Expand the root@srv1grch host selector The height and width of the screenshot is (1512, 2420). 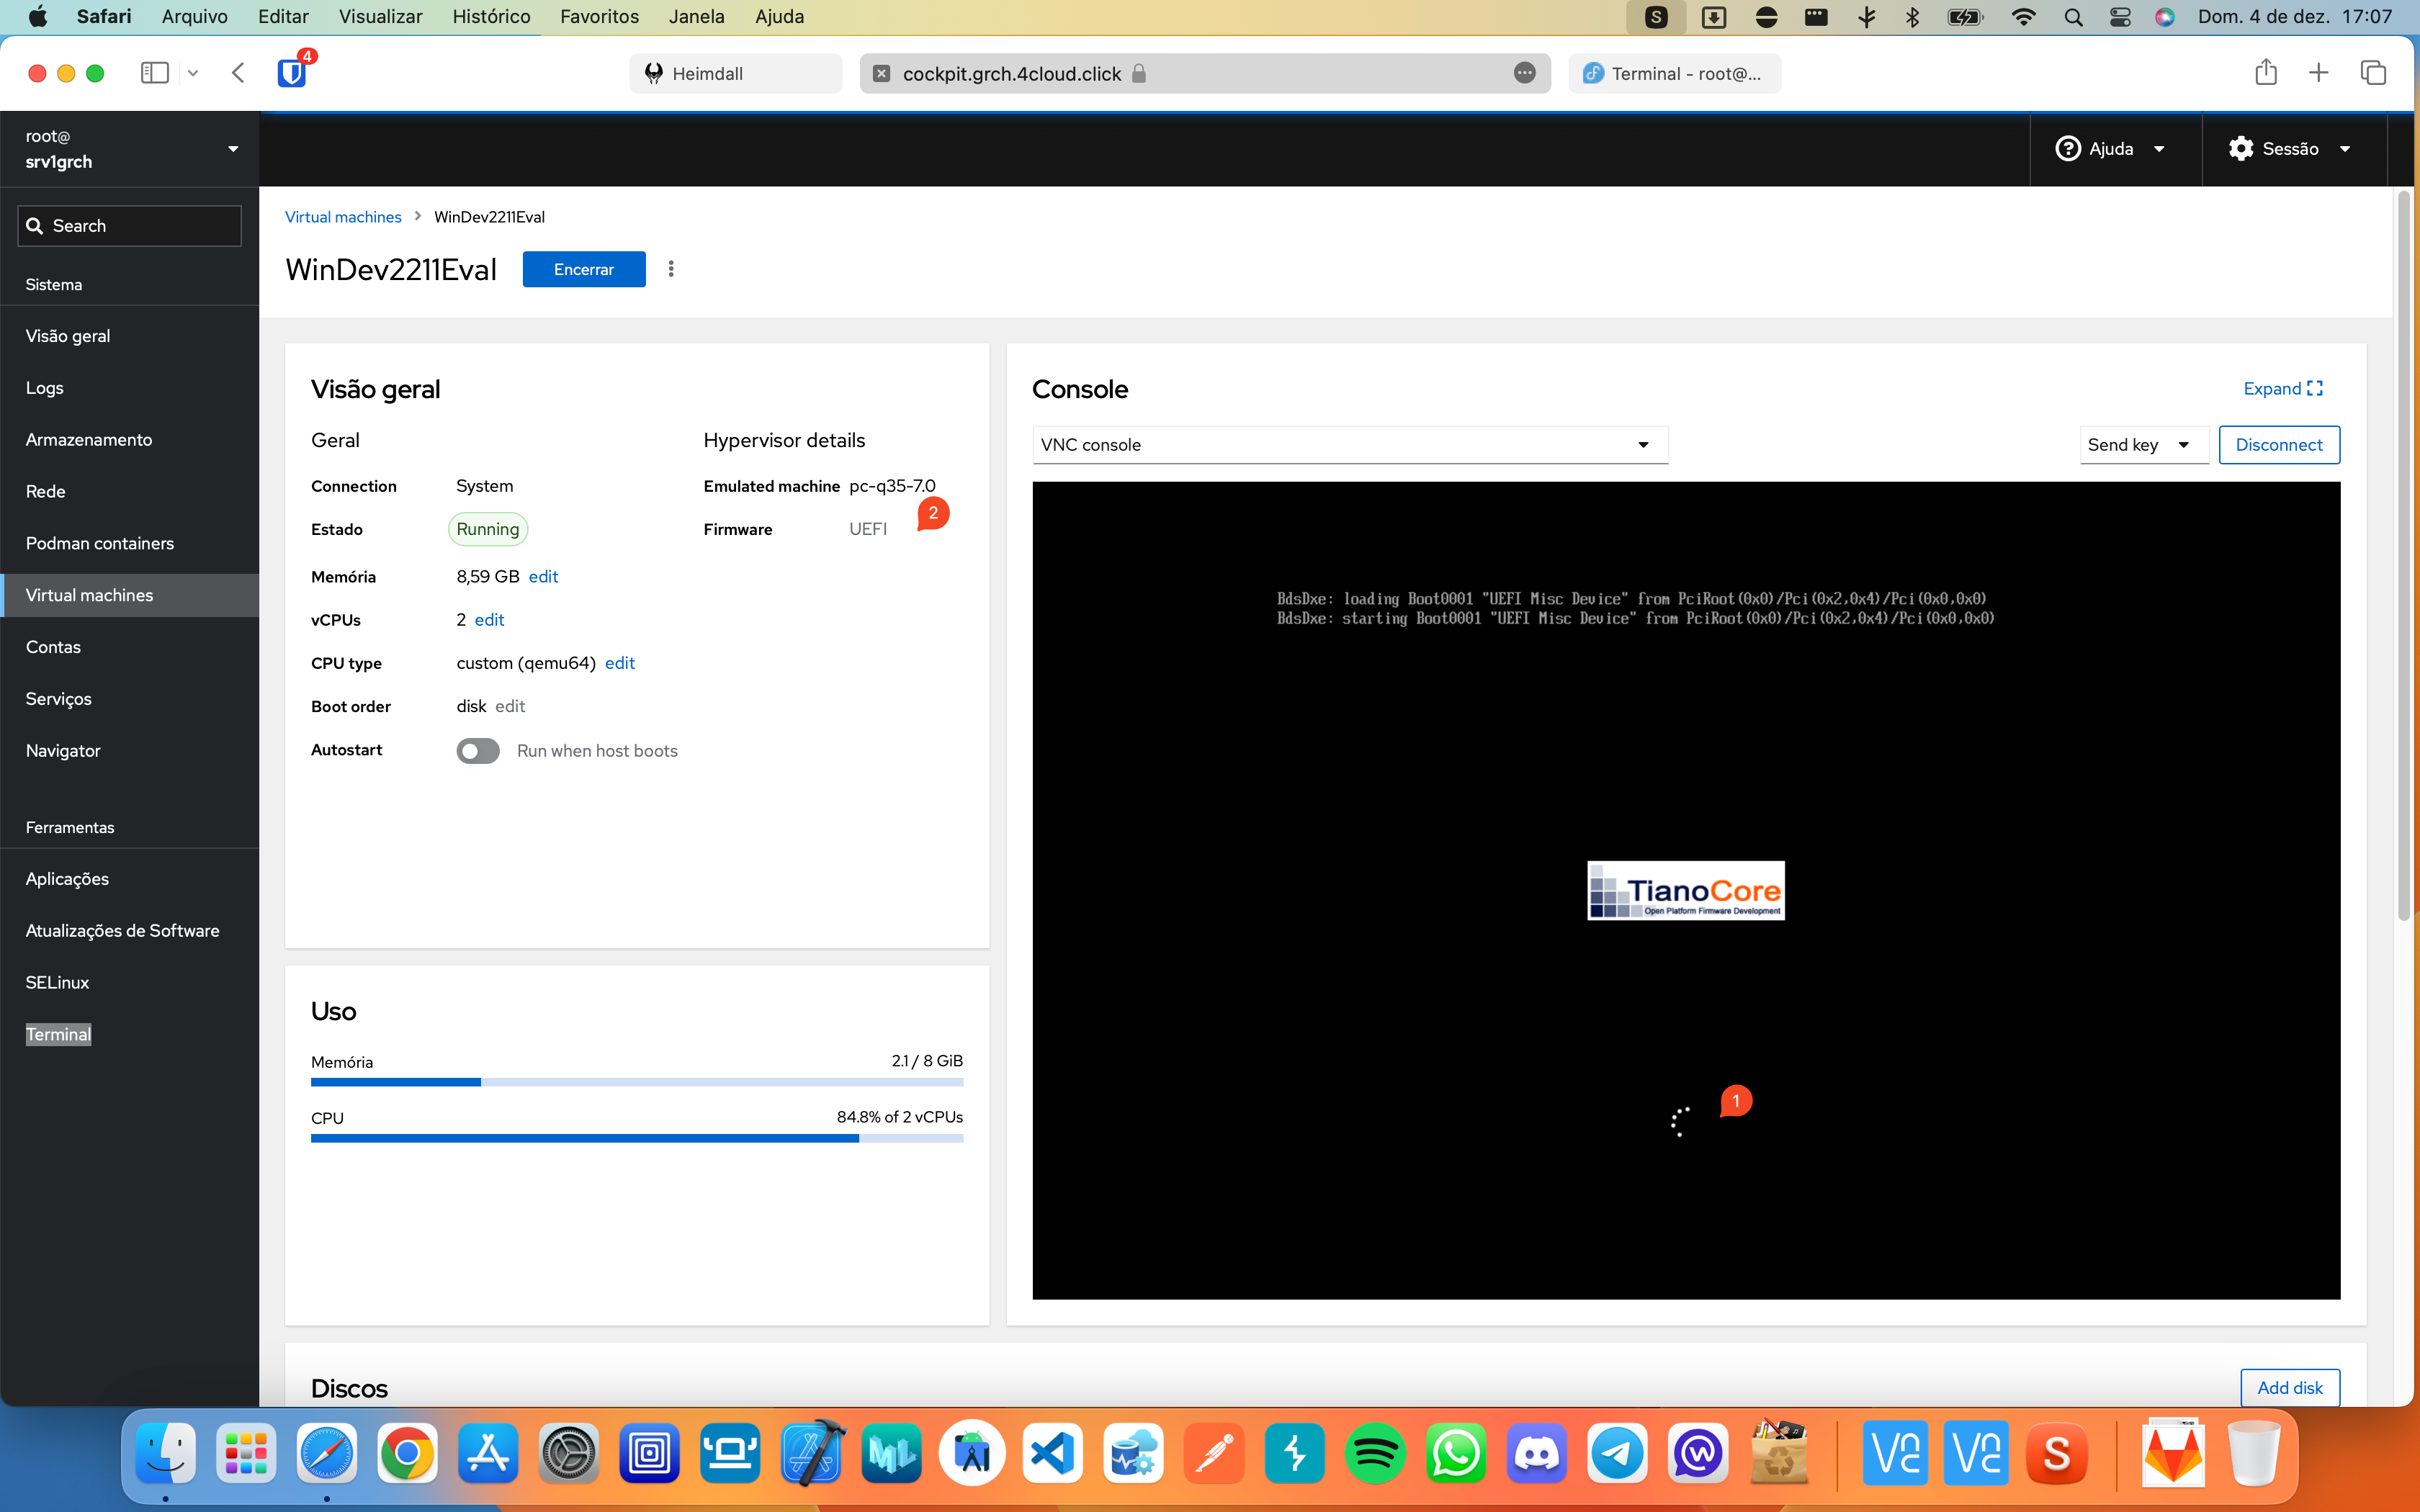pyautogui.click(x=130, y=149)
